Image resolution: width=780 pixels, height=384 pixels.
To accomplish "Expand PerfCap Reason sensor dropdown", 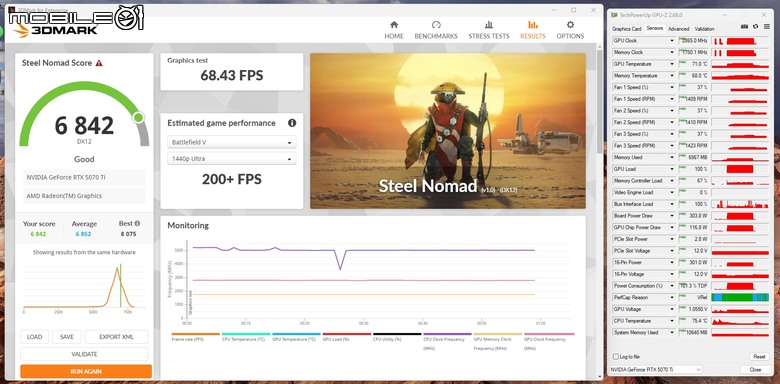I will (672, 297).
